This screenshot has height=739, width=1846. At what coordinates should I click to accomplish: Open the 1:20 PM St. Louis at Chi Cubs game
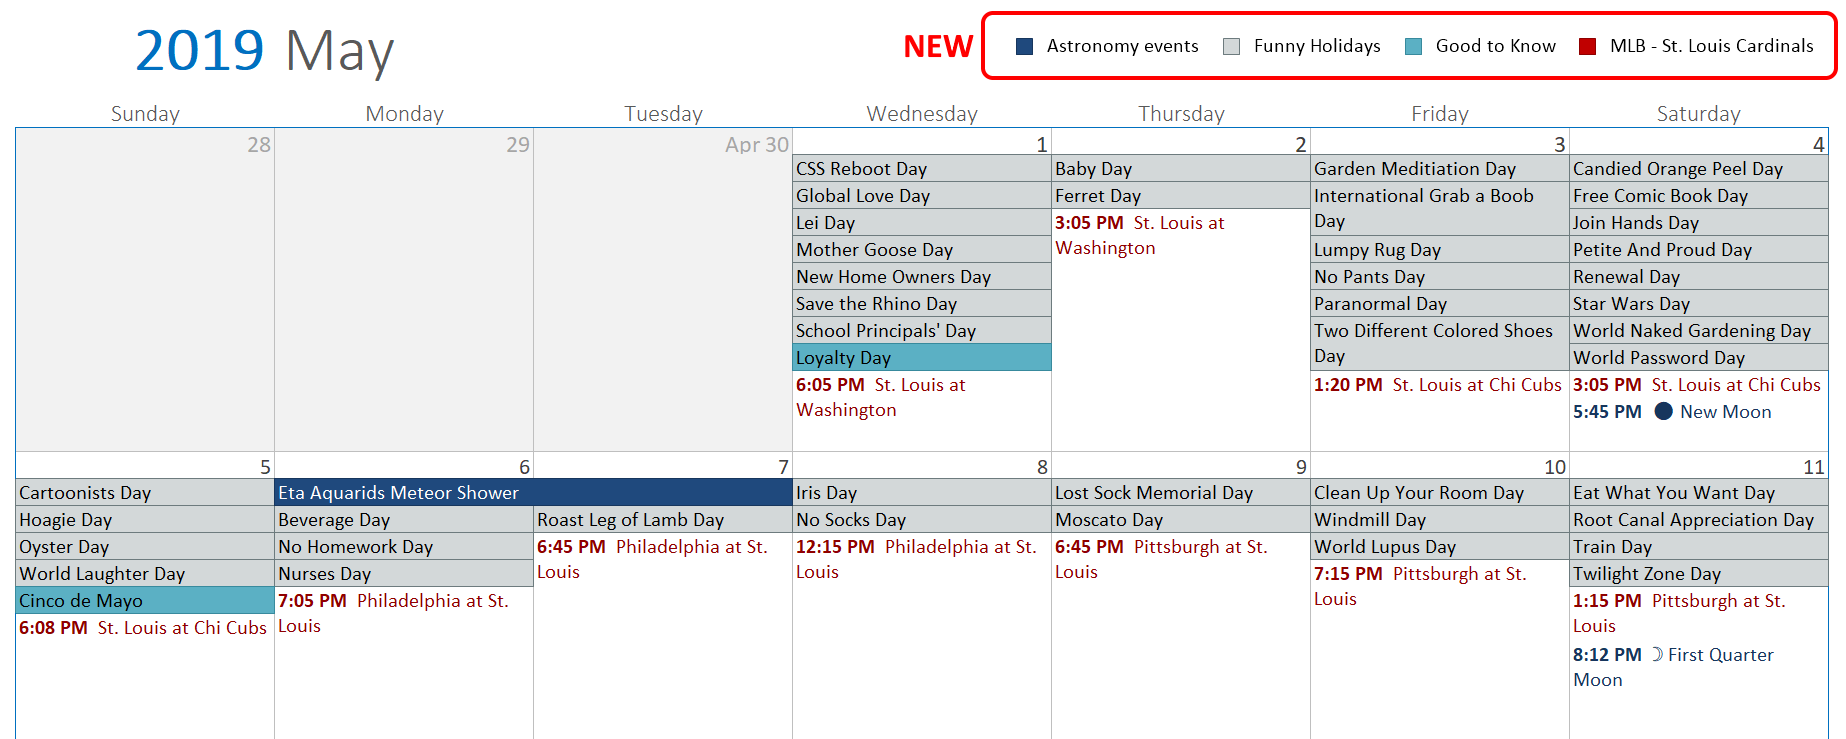coord(1439,384)
